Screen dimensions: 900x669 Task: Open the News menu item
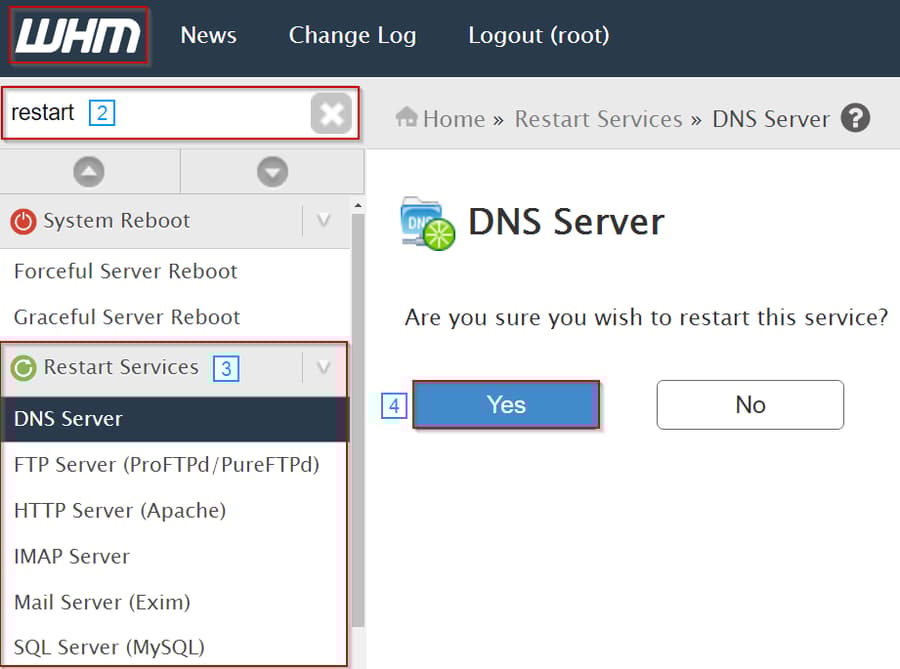coord(208,35)
